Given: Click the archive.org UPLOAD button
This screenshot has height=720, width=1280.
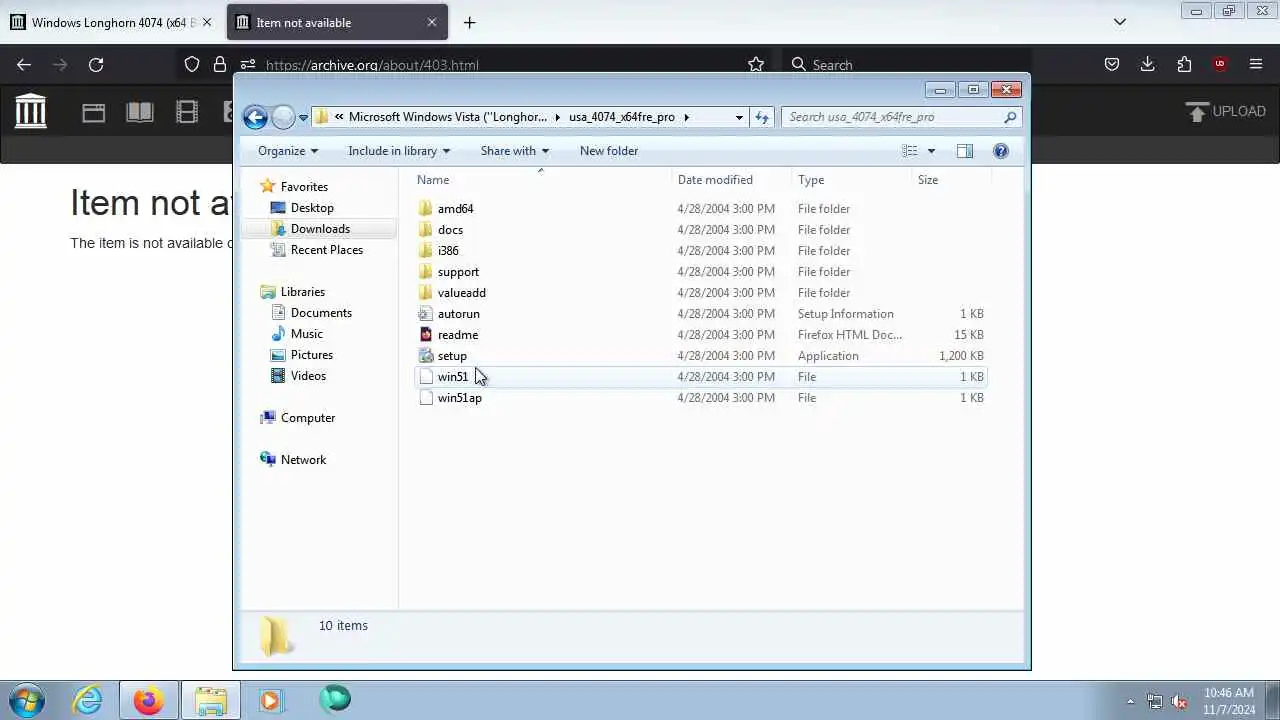Looking at the screenshot, I should coord(1226,111).
